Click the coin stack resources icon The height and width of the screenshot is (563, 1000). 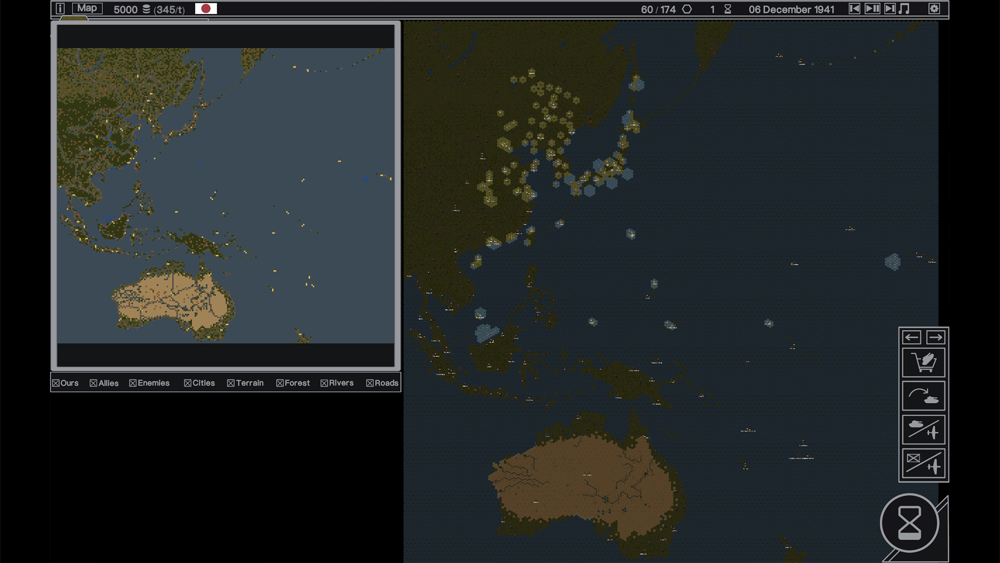[x=146, y=9]
